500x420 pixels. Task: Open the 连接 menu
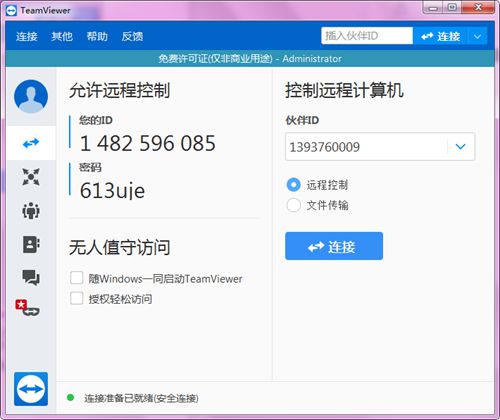[27, 36]
